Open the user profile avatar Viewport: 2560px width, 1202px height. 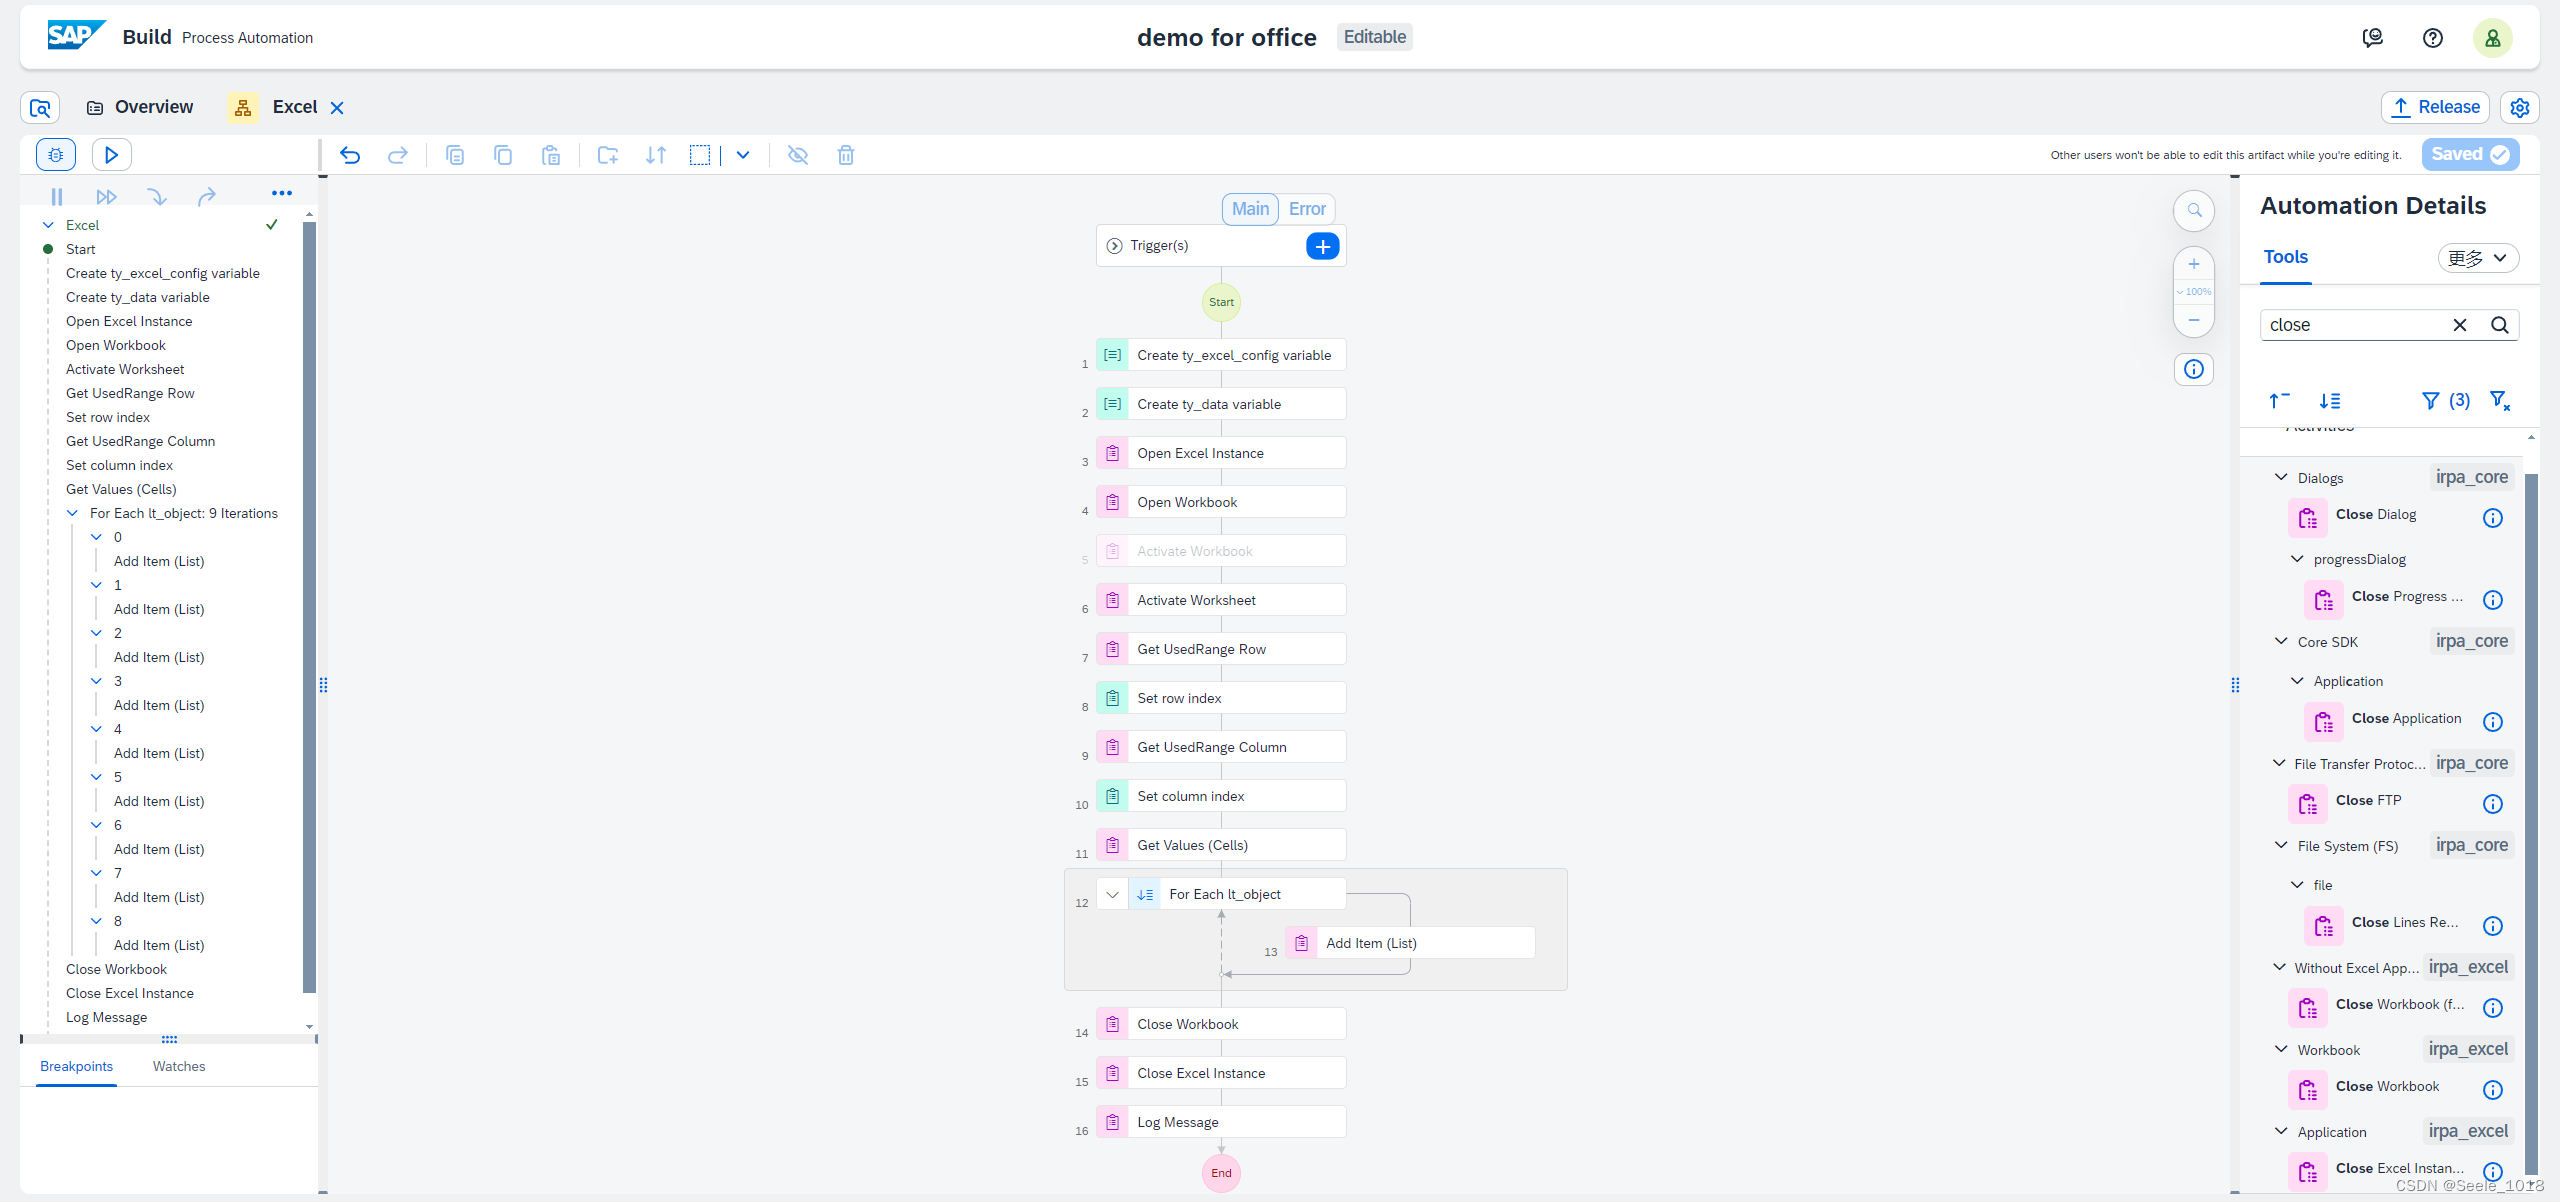pyautogui.click(x=2493, y=38)
